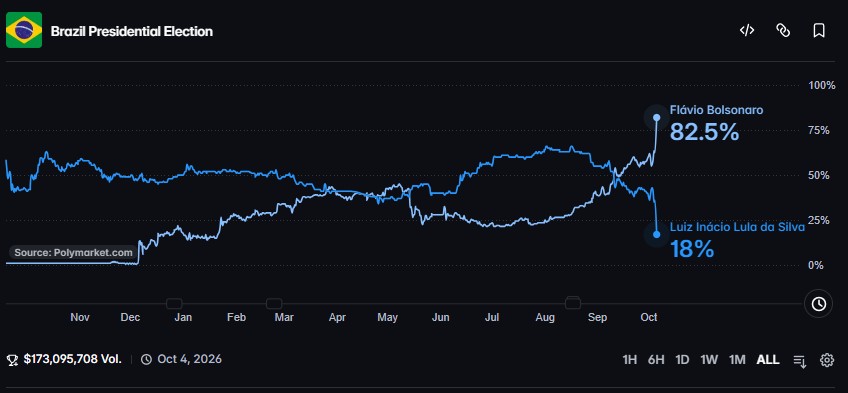Copy the market link icon
848x393 pixels.
pyautogui.click(x=783, y=31)
